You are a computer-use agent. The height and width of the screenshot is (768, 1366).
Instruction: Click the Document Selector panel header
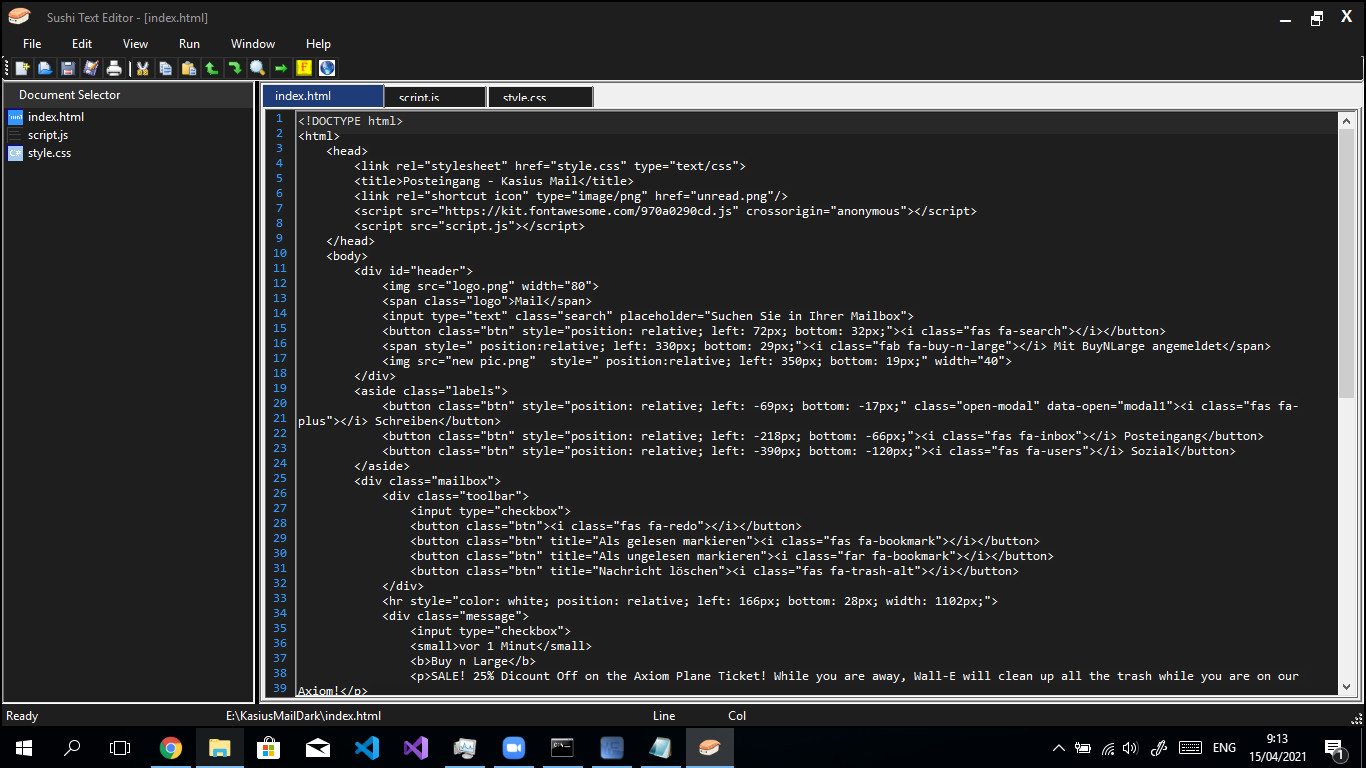[129, 95]
